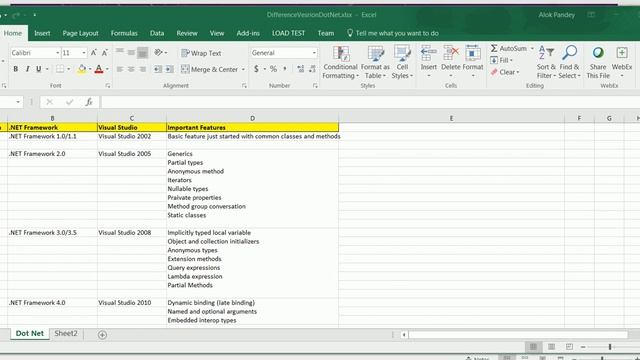Open the Font Color dropdown arrow
The height and width of the screenshot is (360, 640).
(107, 69)
